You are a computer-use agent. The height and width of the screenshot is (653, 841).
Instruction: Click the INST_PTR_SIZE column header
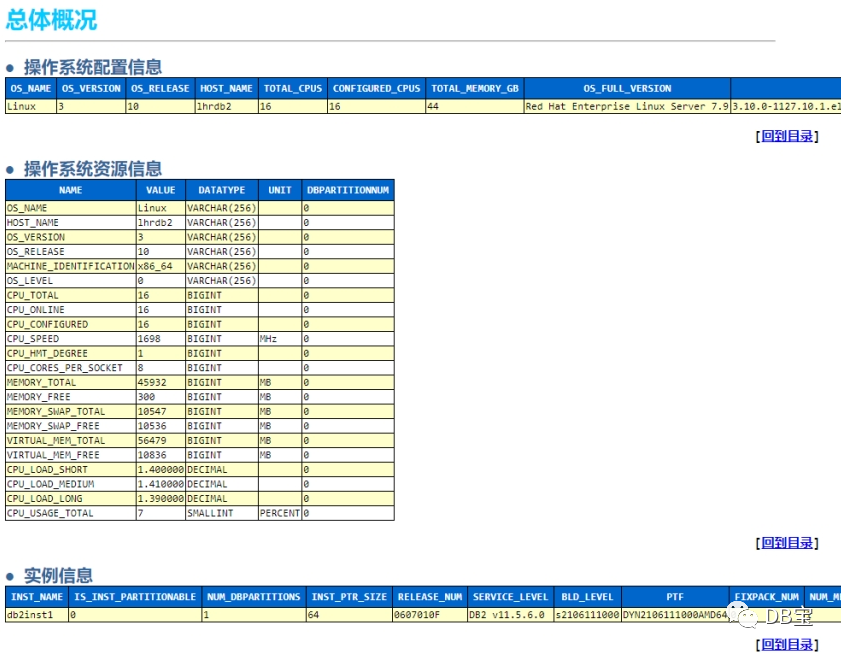[349, 597]
